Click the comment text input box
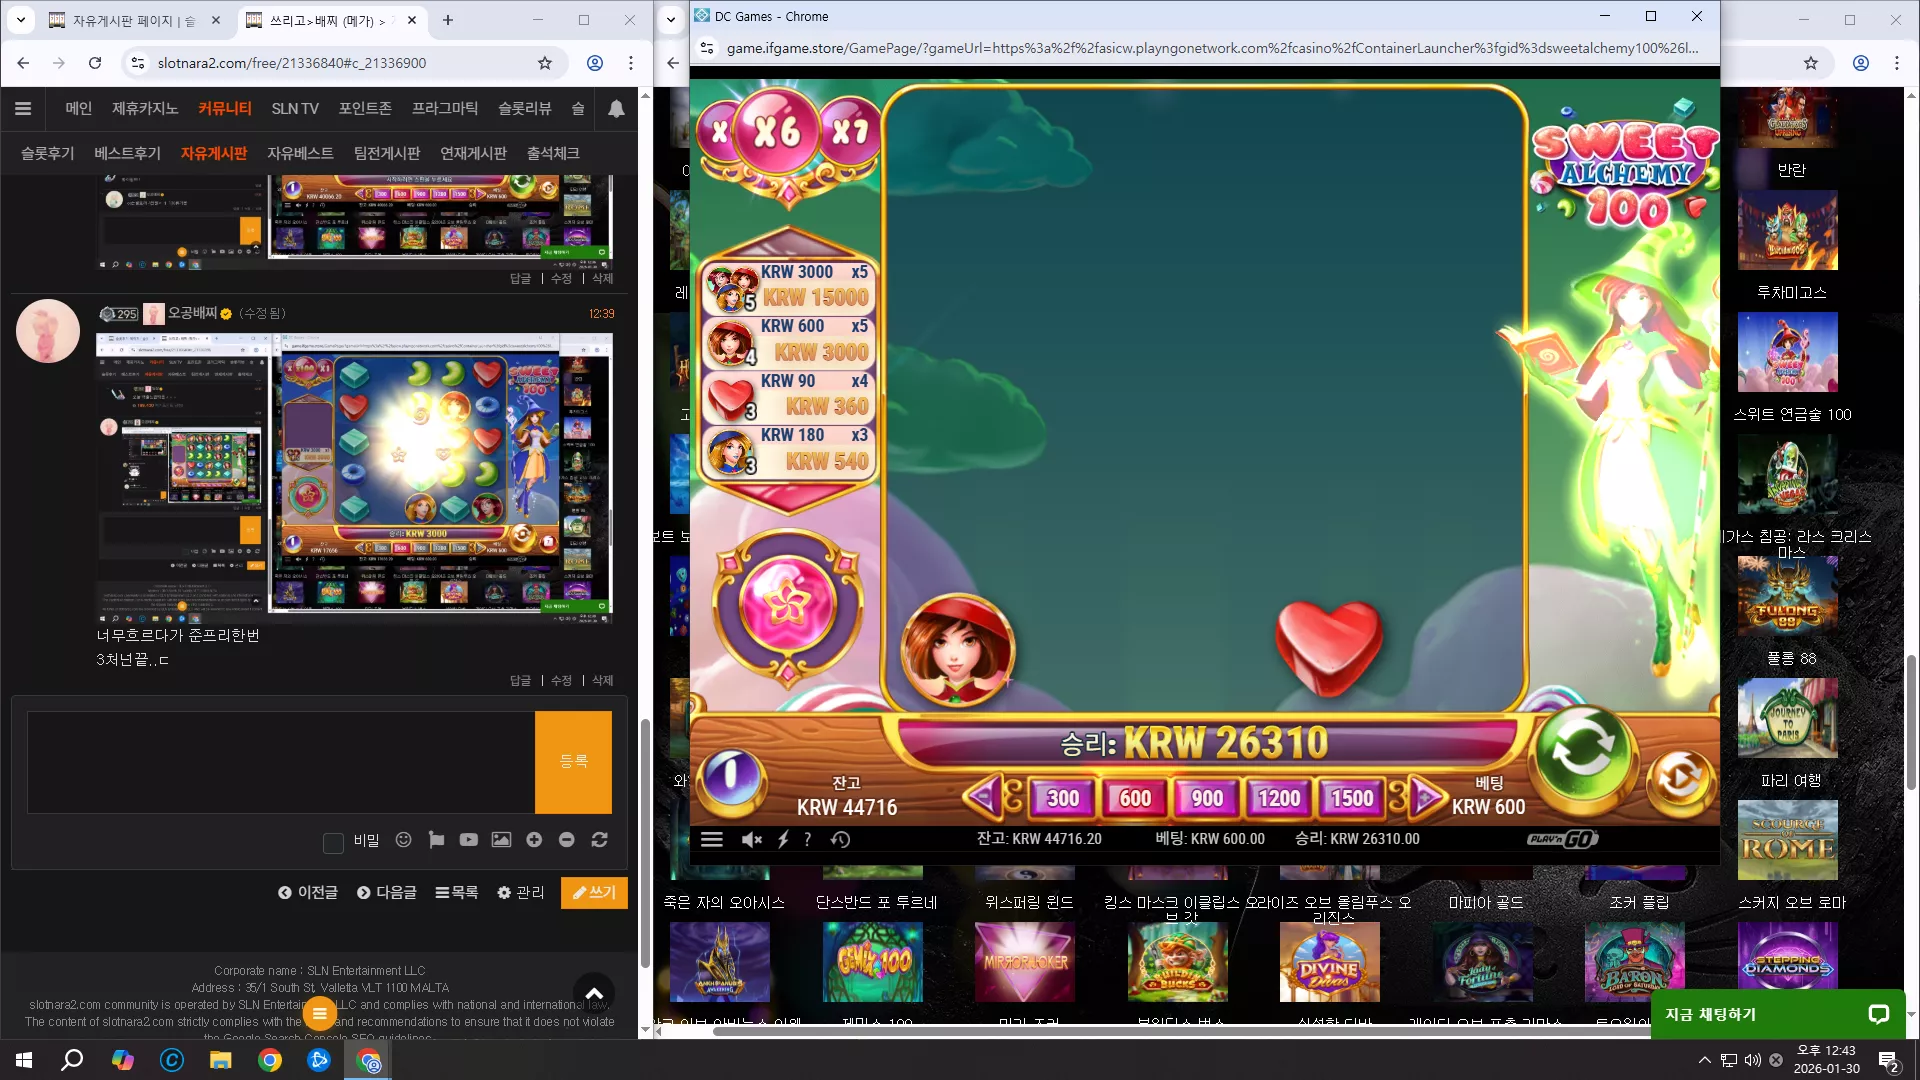Screen dimensions: 1920x1080 click(281, 762)
